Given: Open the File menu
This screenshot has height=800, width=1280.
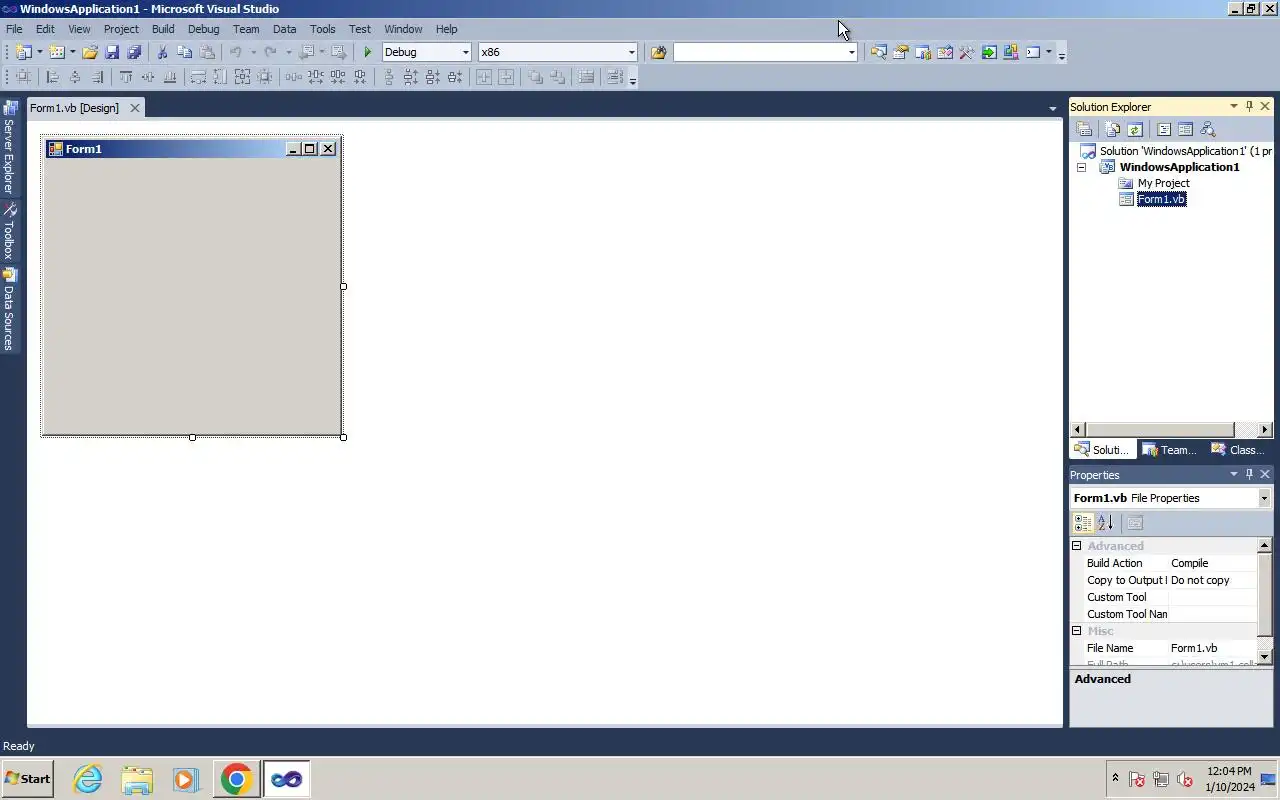Looking at the screenshot, I should tap(14, 29).
